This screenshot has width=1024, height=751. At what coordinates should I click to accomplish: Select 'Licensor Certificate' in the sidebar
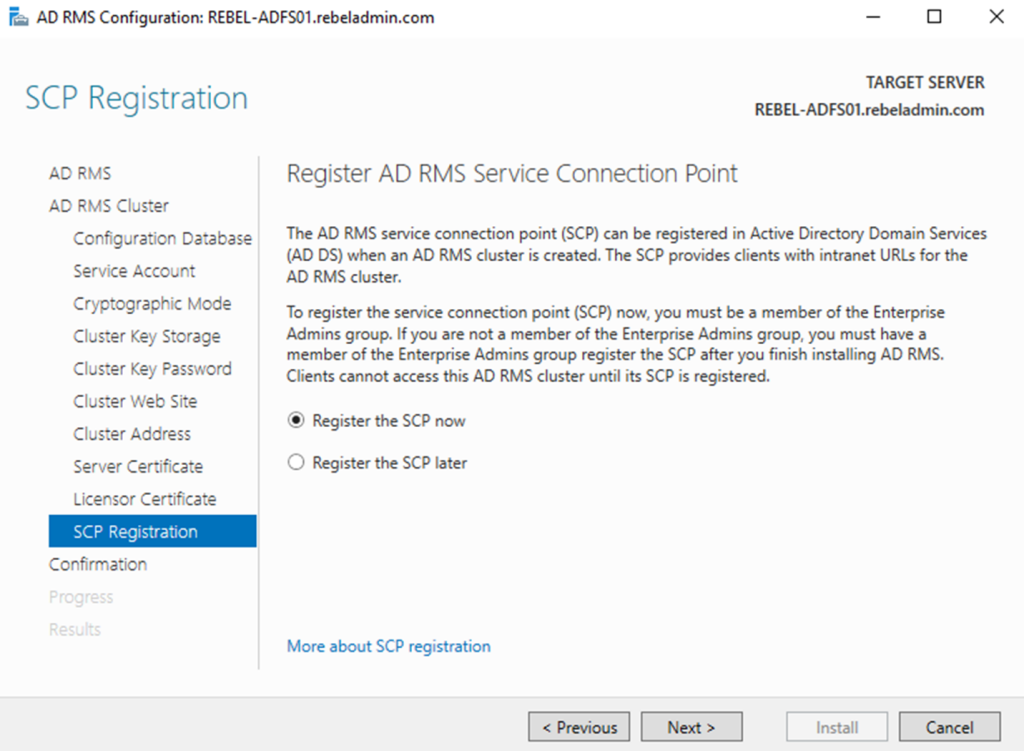146,498
